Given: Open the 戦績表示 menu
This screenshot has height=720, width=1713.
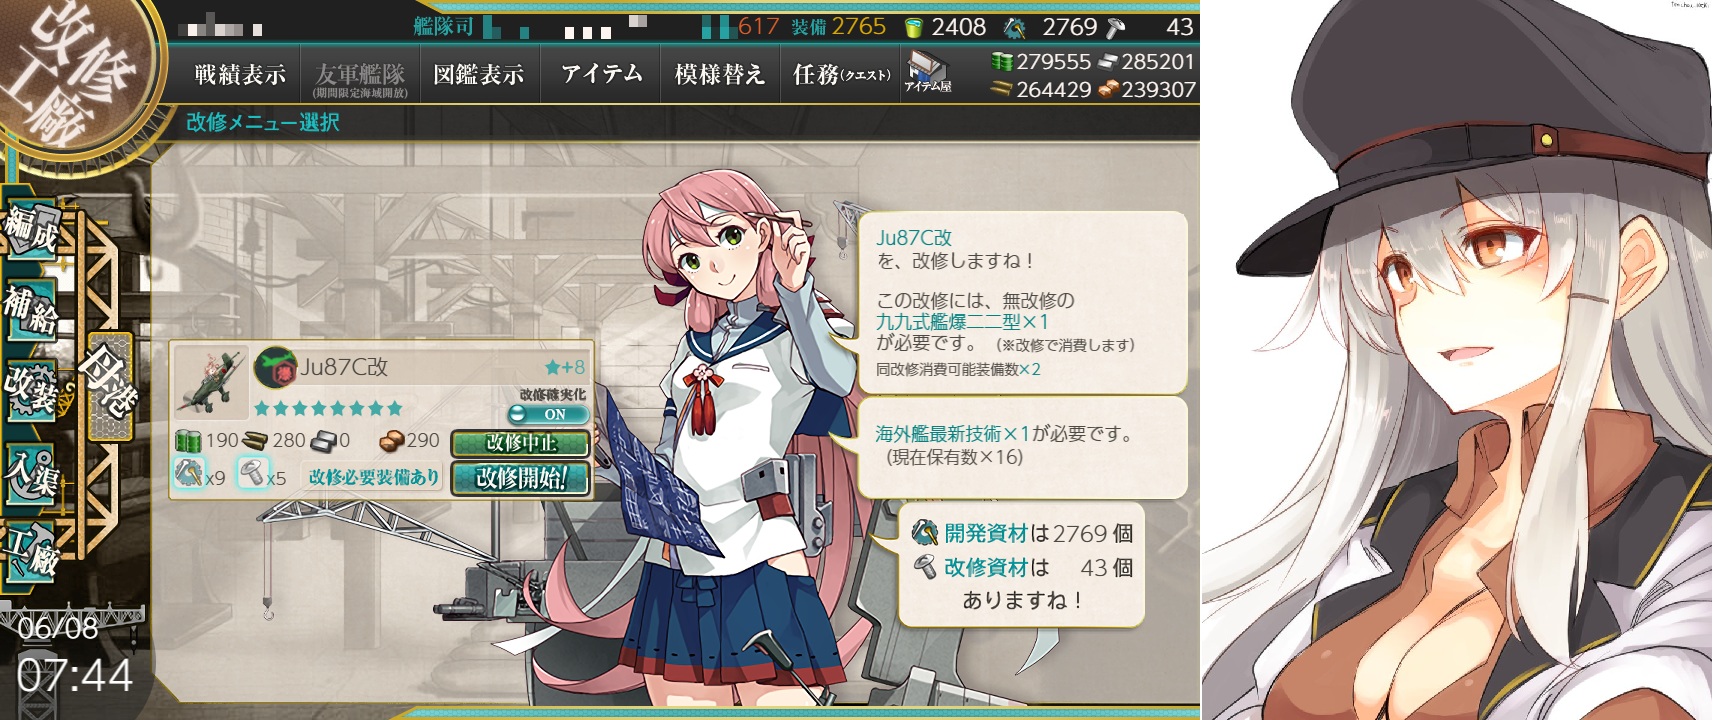Looking at the screenshot, I should tap(239, 74).
